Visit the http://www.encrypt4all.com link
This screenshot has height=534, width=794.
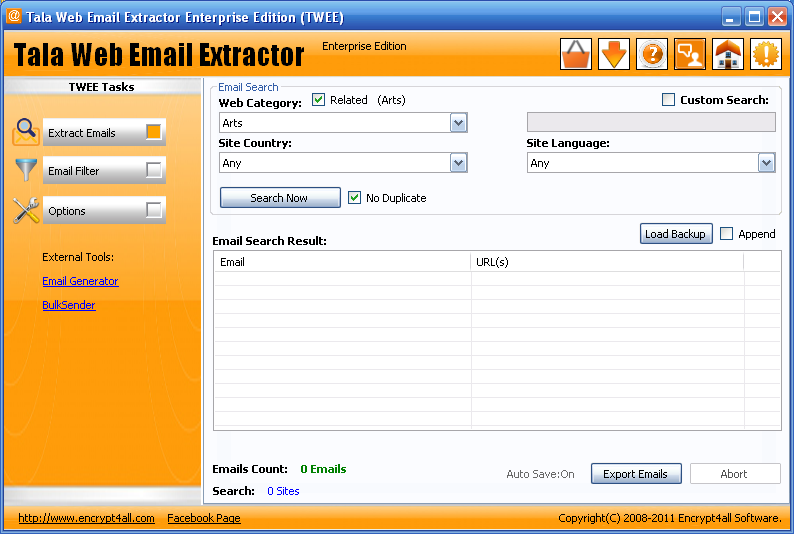pyautogui.click(x=86, y=518)
